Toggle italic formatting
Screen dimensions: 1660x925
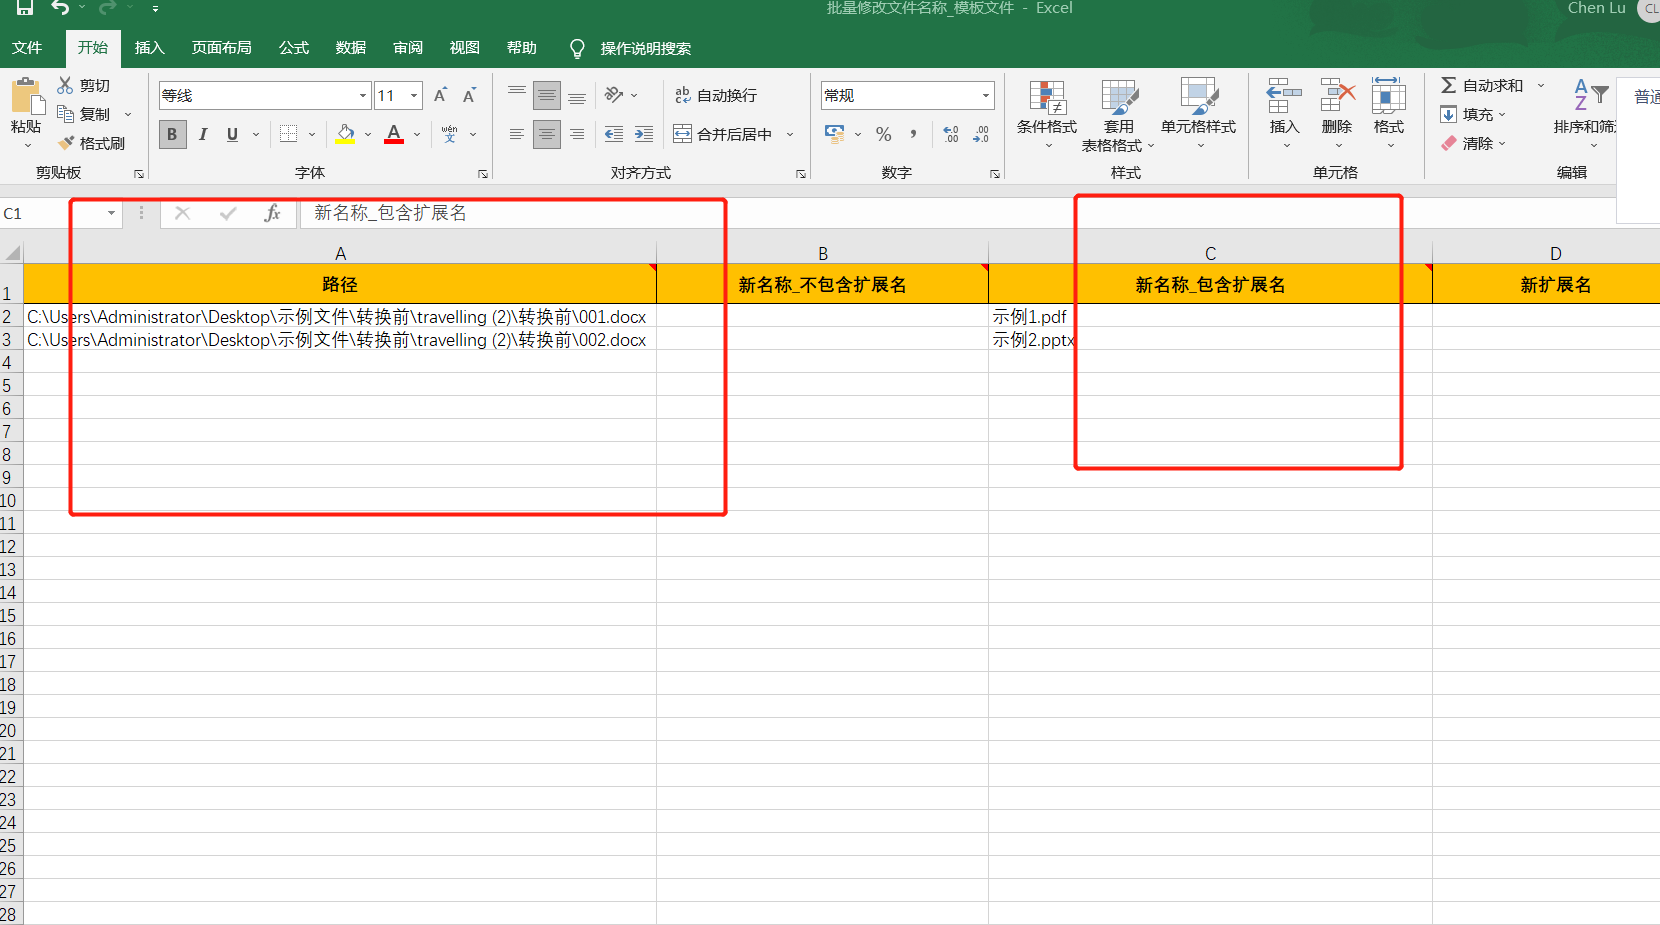(x=202, y=133)
